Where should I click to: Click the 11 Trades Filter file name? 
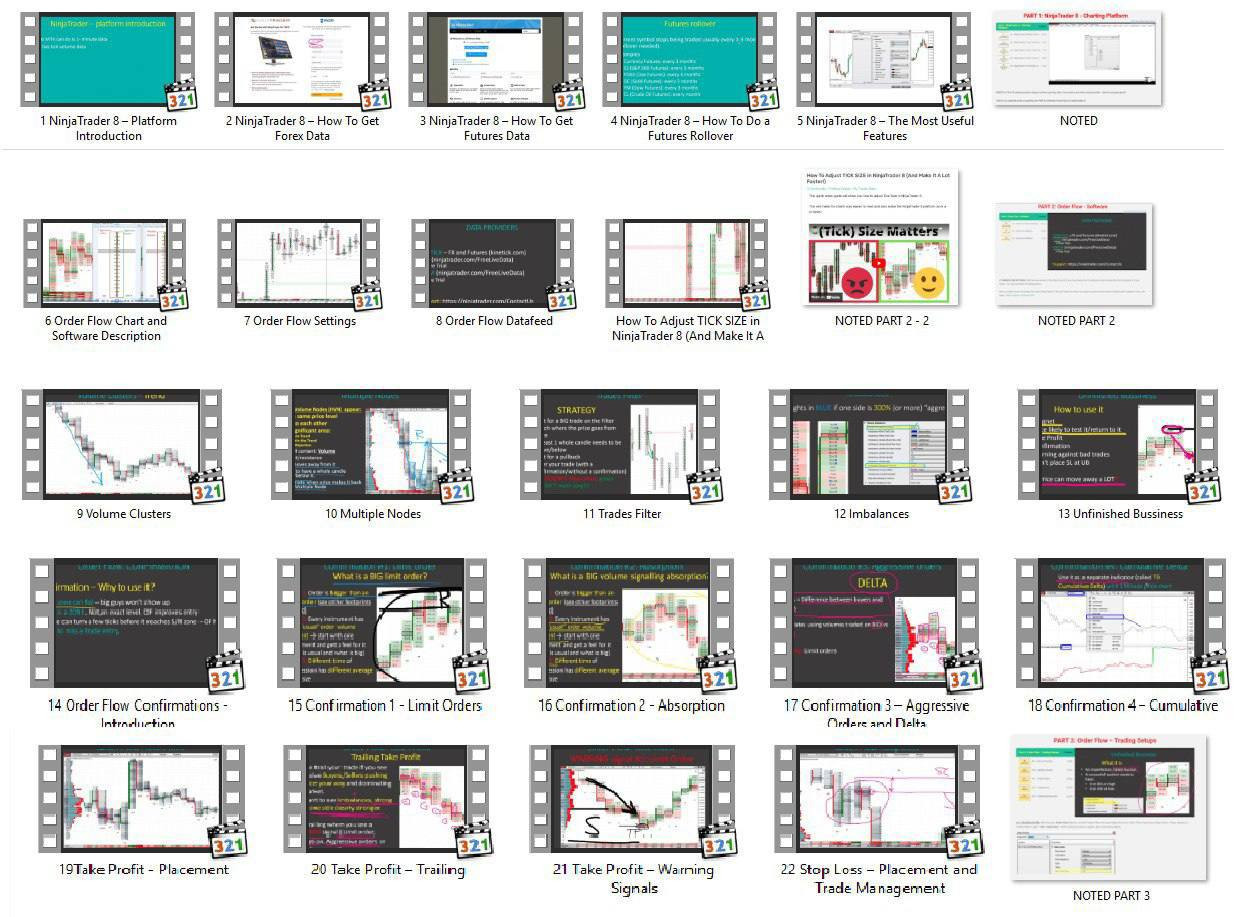point(622,514)
